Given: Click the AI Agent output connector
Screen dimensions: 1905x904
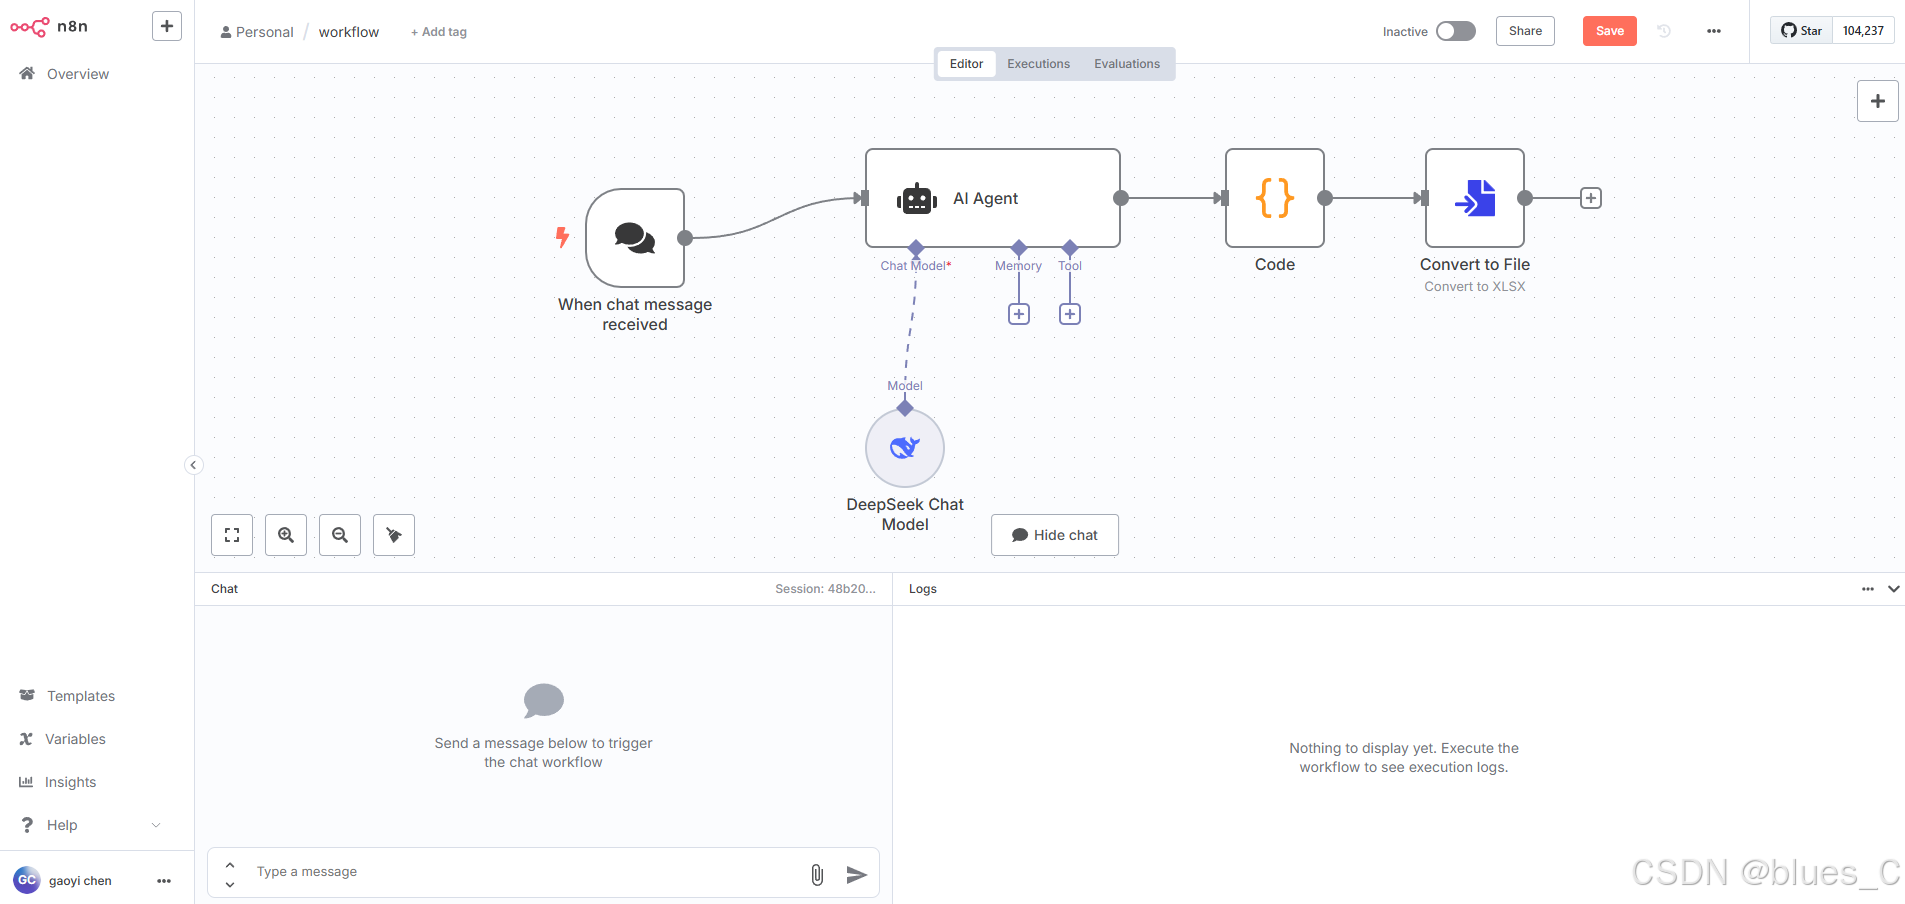Looking at the screenshot, I should [1121, 198].
